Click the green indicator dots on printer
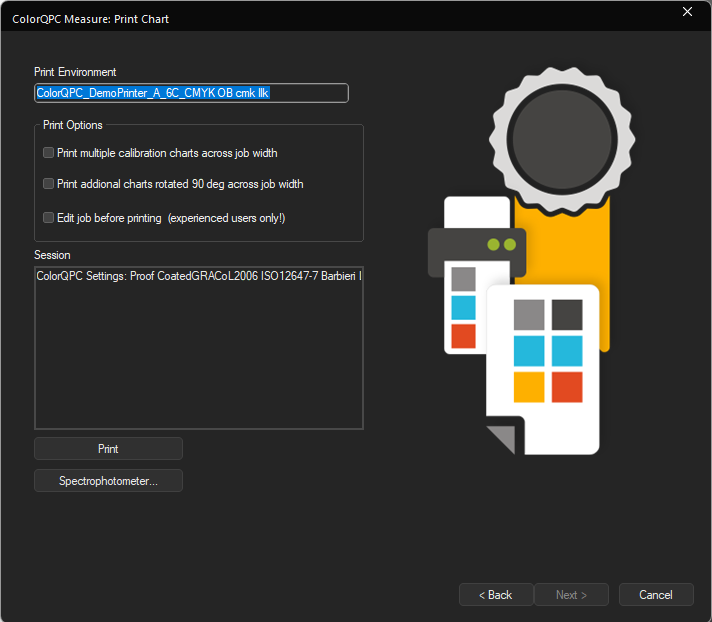Screen dimensions: 712x622 (x=501, y=245)
